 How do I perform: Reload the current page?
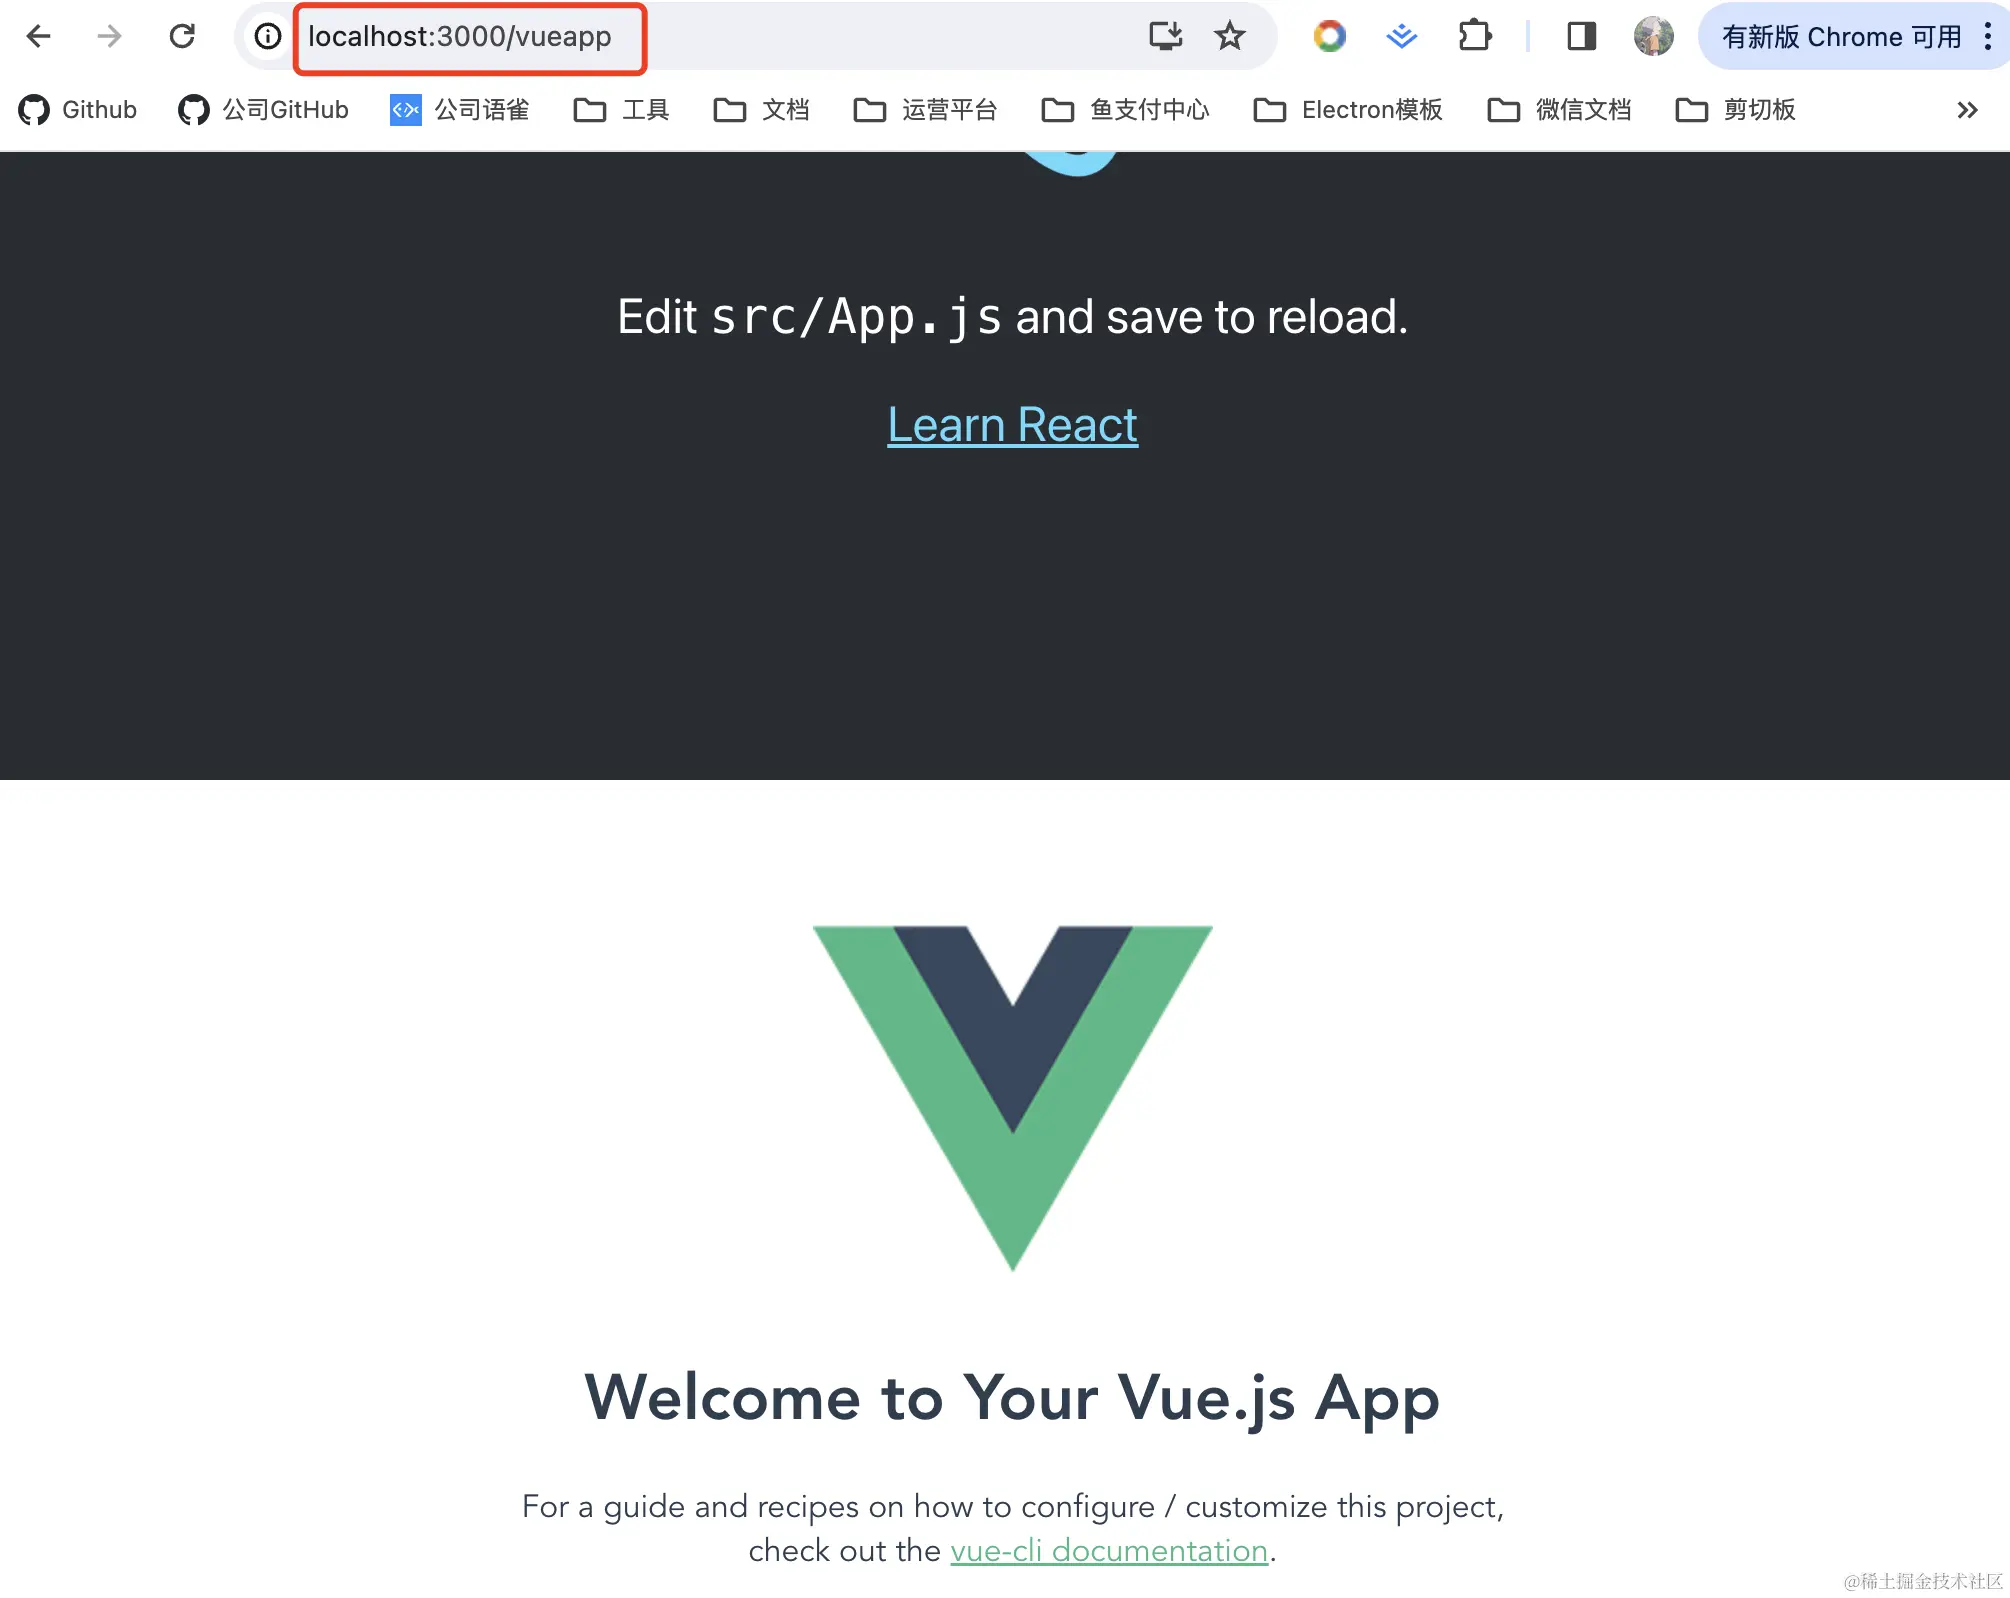pyautogui.click(x=182, y=37)
